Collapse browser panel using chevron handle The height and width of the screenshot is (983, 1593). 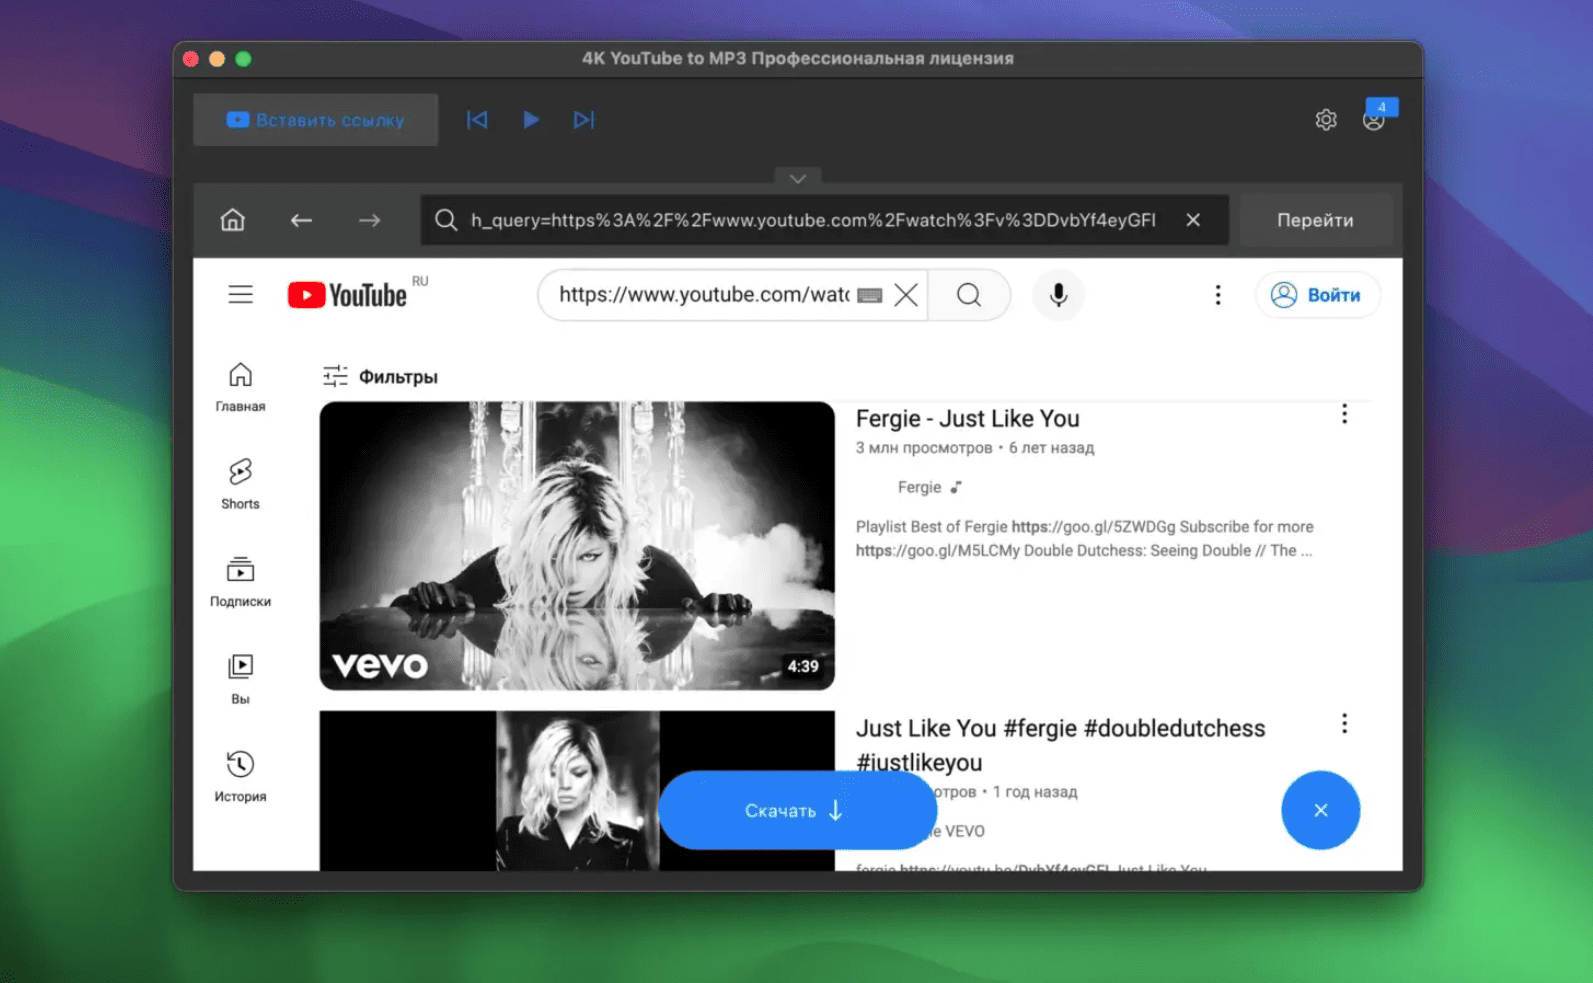(x=798, y=178)
